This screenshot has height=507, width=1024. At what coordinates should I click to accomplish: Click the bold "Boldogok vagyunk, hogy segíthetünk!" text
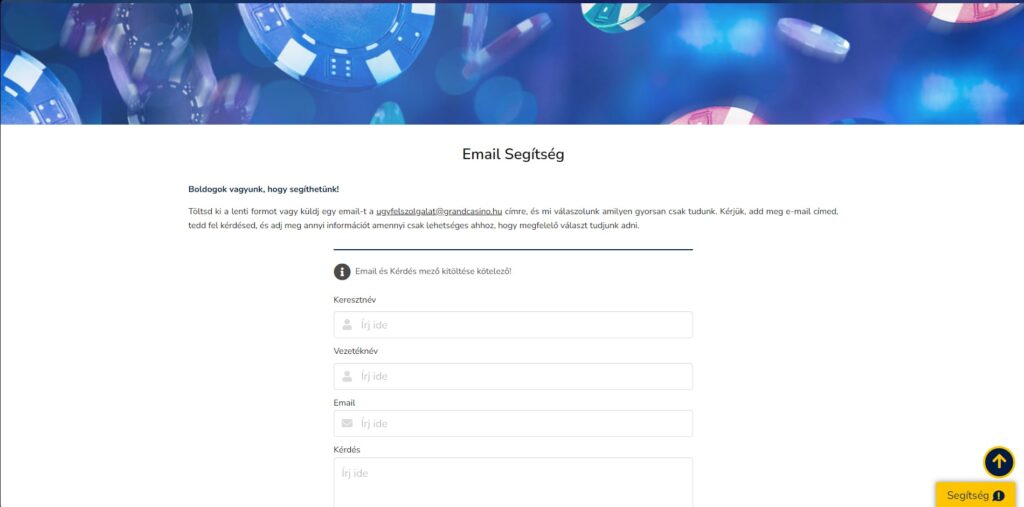263,189
